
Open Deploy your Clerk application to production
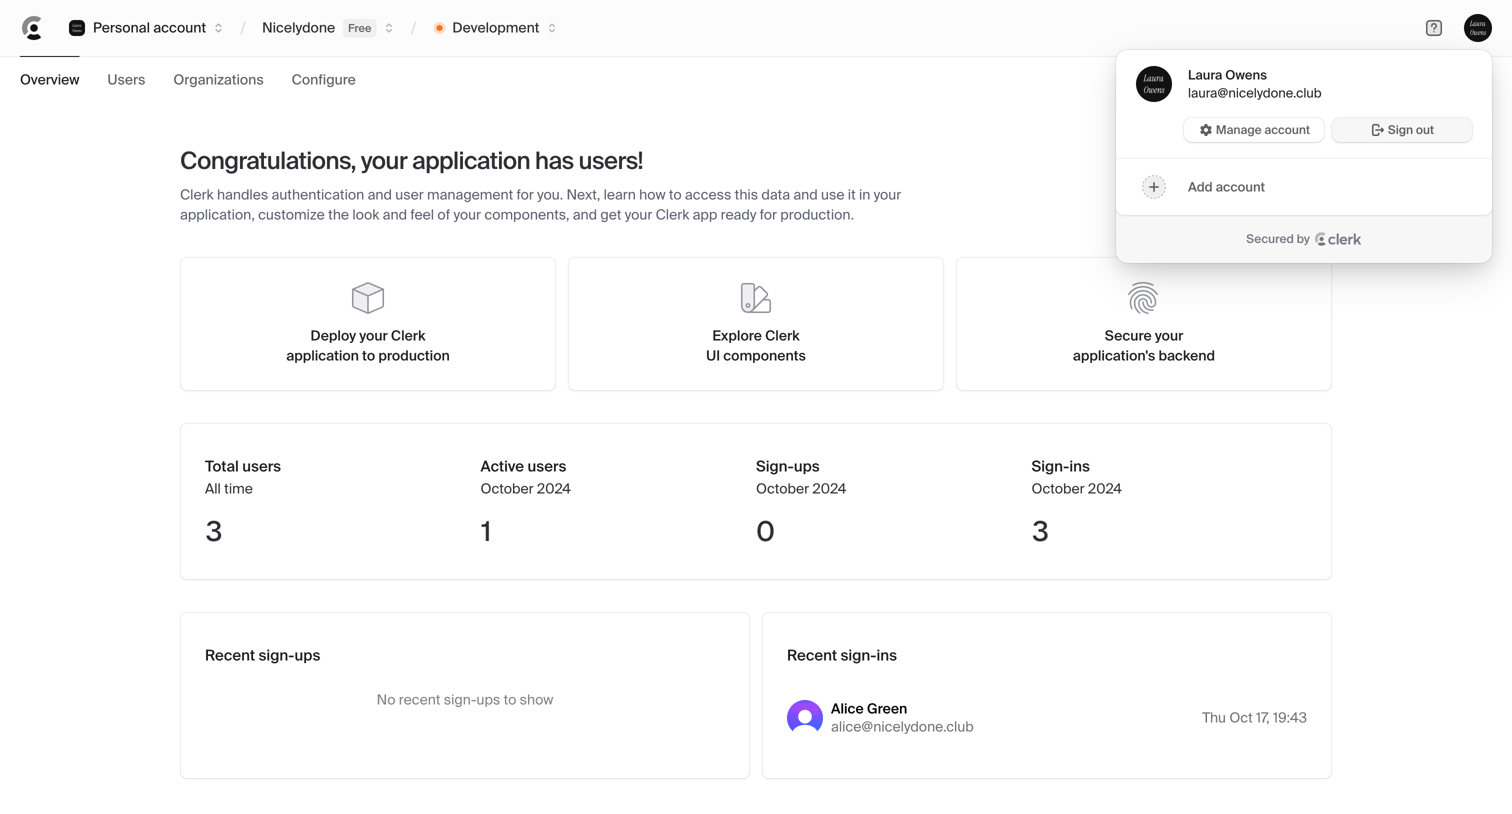pos(368,324)
